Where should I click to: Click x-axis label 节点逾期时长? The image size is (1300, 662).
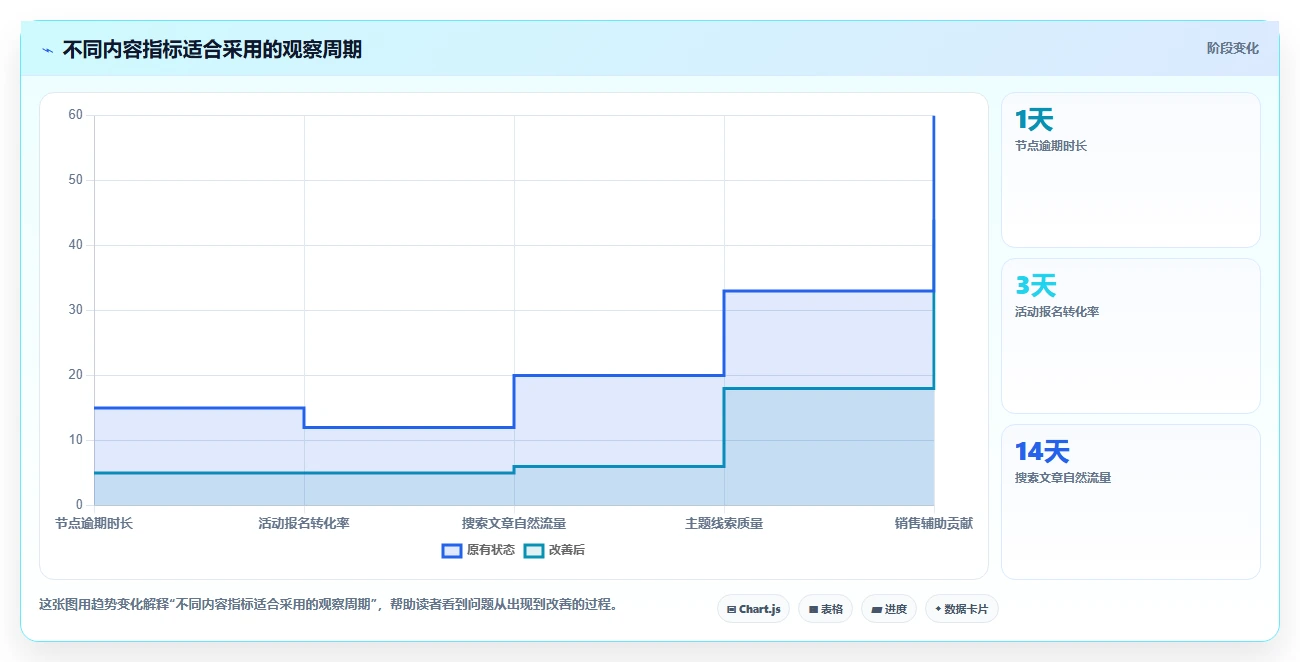(94, 523)
